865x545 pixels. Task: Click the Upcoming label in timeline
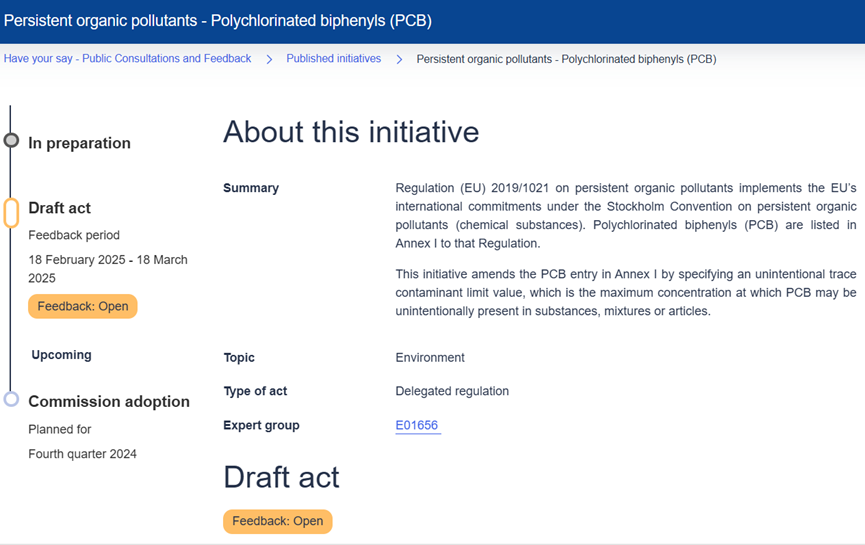(61, 355)
